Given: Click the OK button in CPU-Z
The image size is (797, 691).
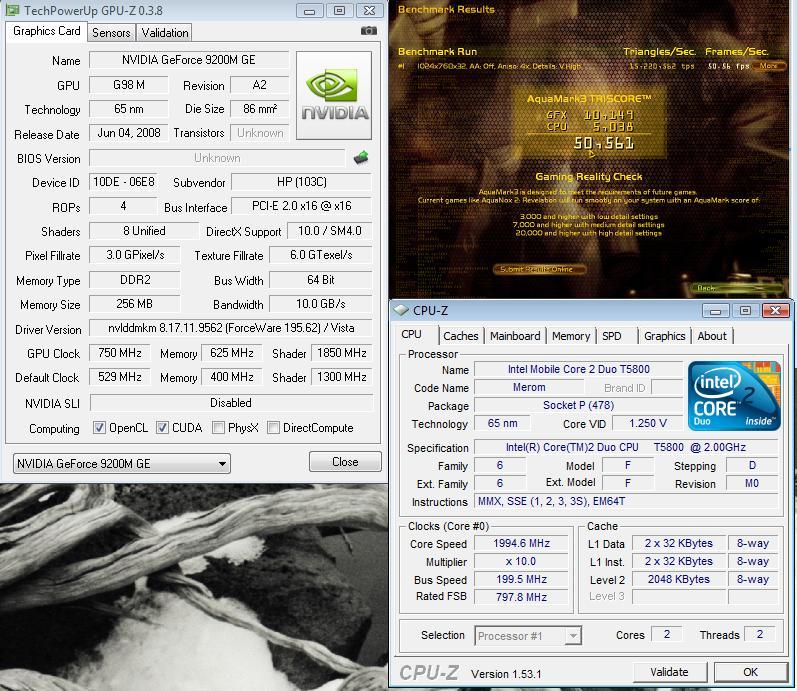Looking at the screenshot, I should (x=750, y=672).
